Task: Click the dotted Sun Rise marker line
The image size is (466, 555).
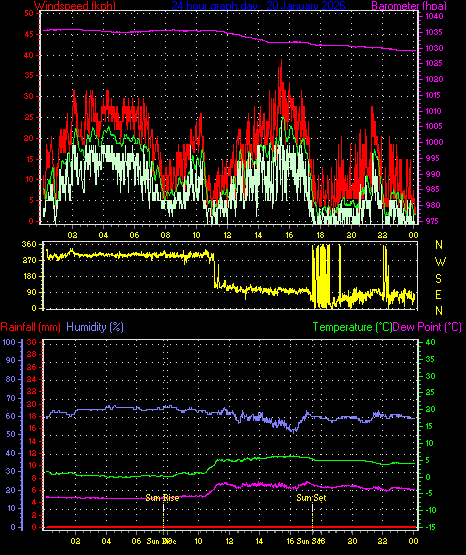Action: tap(163, 516)
